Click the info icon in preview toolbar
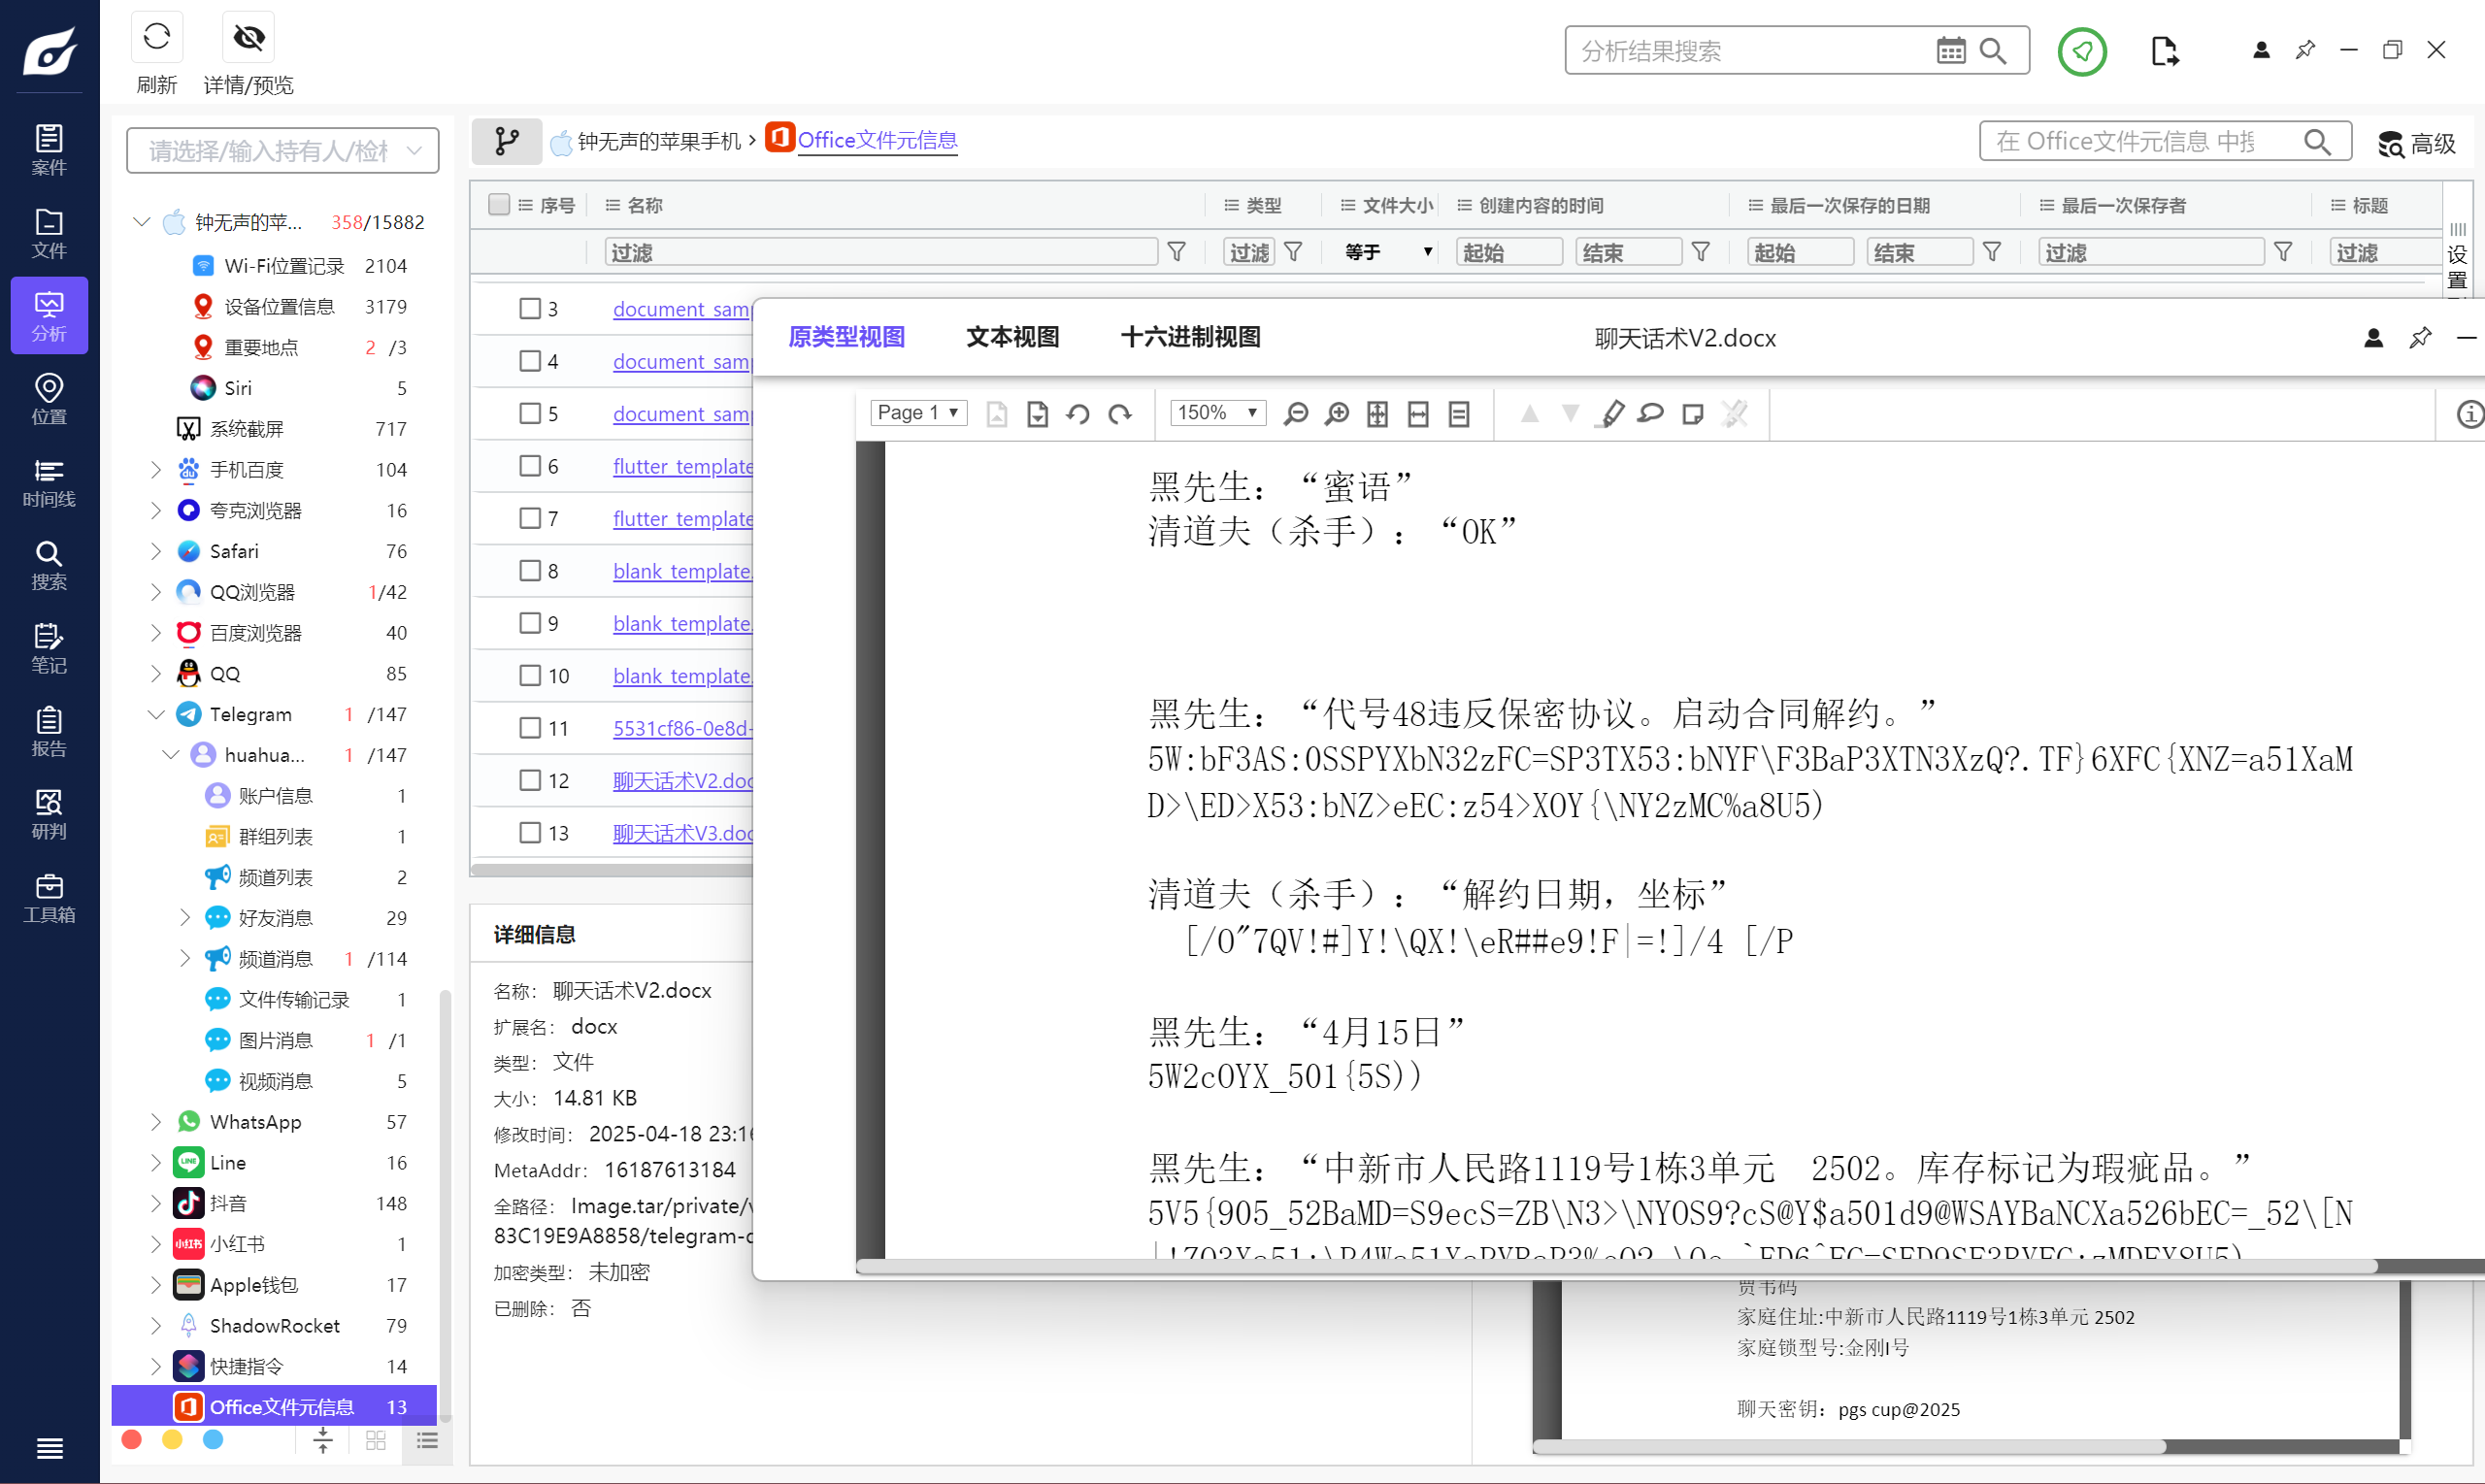Screen dimensions: 2485x1484 click(2470, 413)
